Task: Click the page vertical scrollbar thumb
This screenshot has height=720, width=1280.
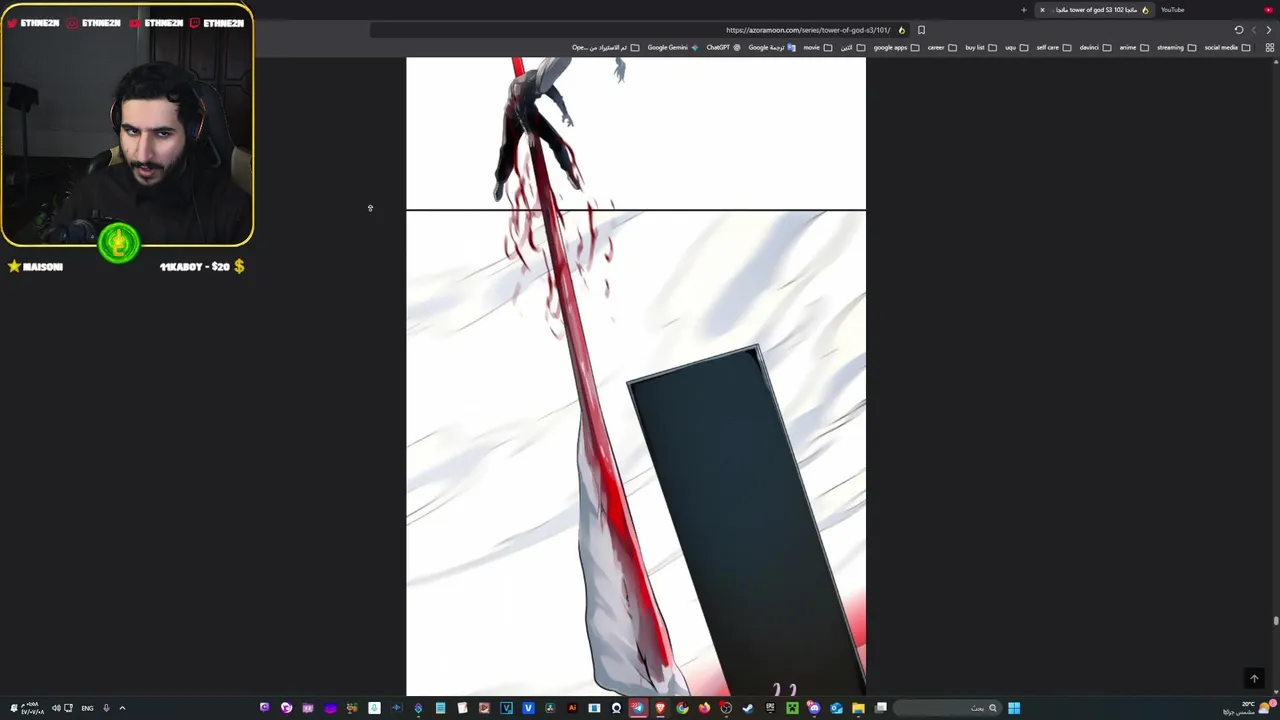Action: (1275, 621)
